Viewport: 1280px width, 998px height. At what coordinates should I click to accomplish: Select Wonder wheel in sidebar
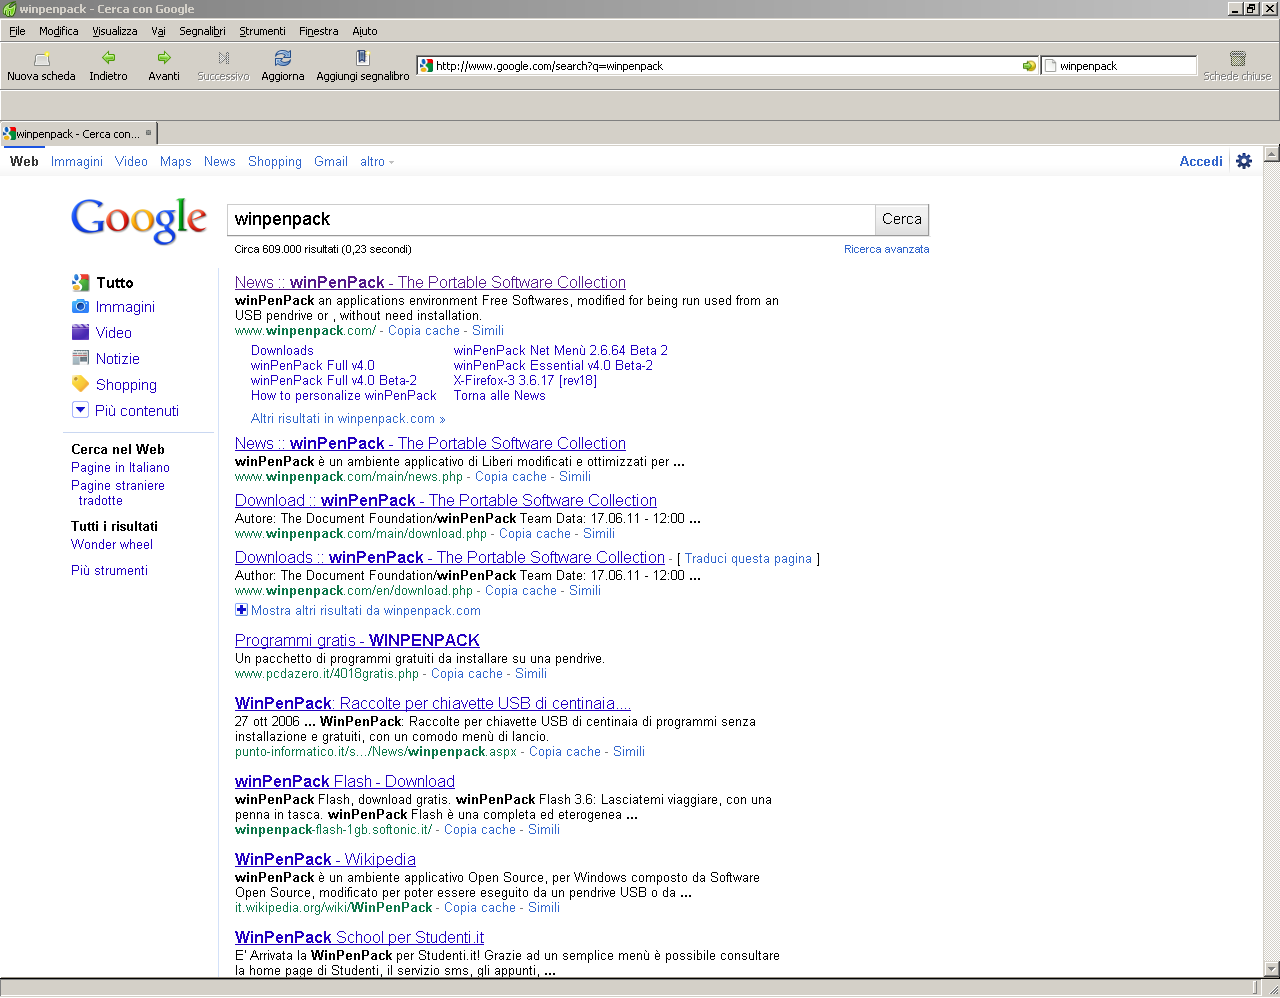point(112,545)
